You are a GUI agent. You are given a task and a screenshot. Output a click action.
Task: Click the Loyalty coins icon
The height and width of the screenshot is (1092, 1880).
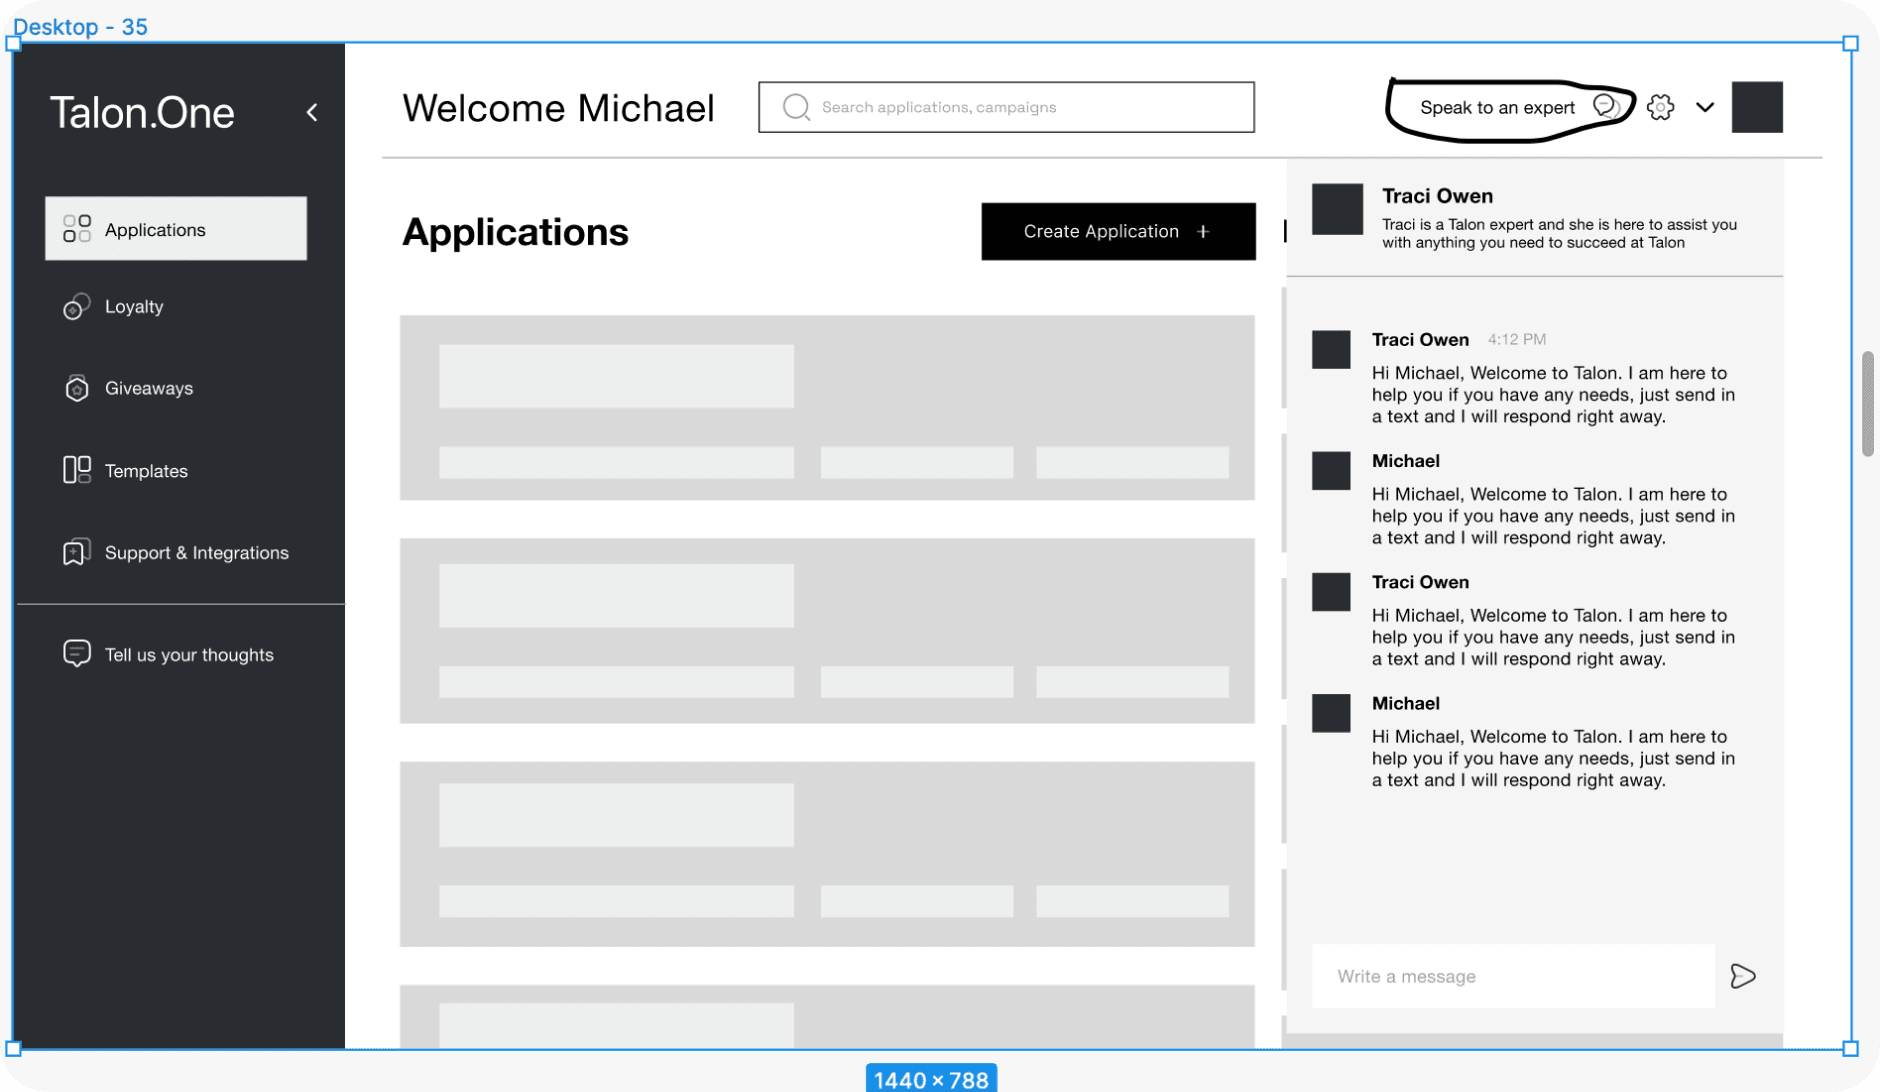[77, 307]
